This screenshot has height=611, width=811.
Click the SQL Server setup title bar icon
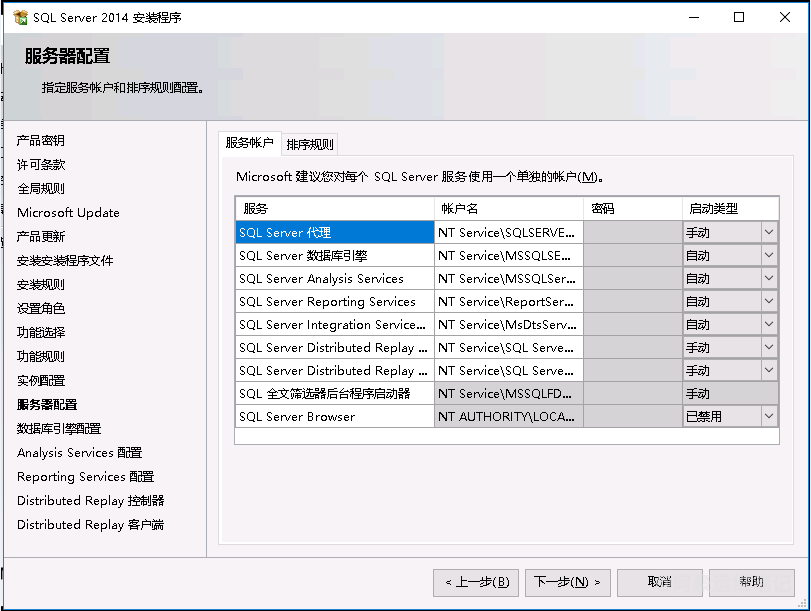click(19, 18)
